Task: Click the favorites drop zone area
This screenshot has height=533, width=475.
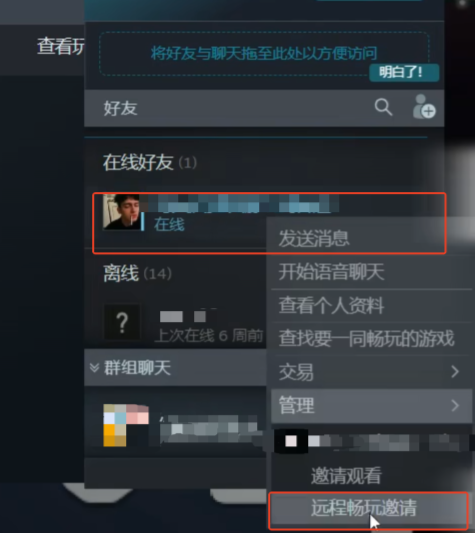Action: click(x=264, y=54)
